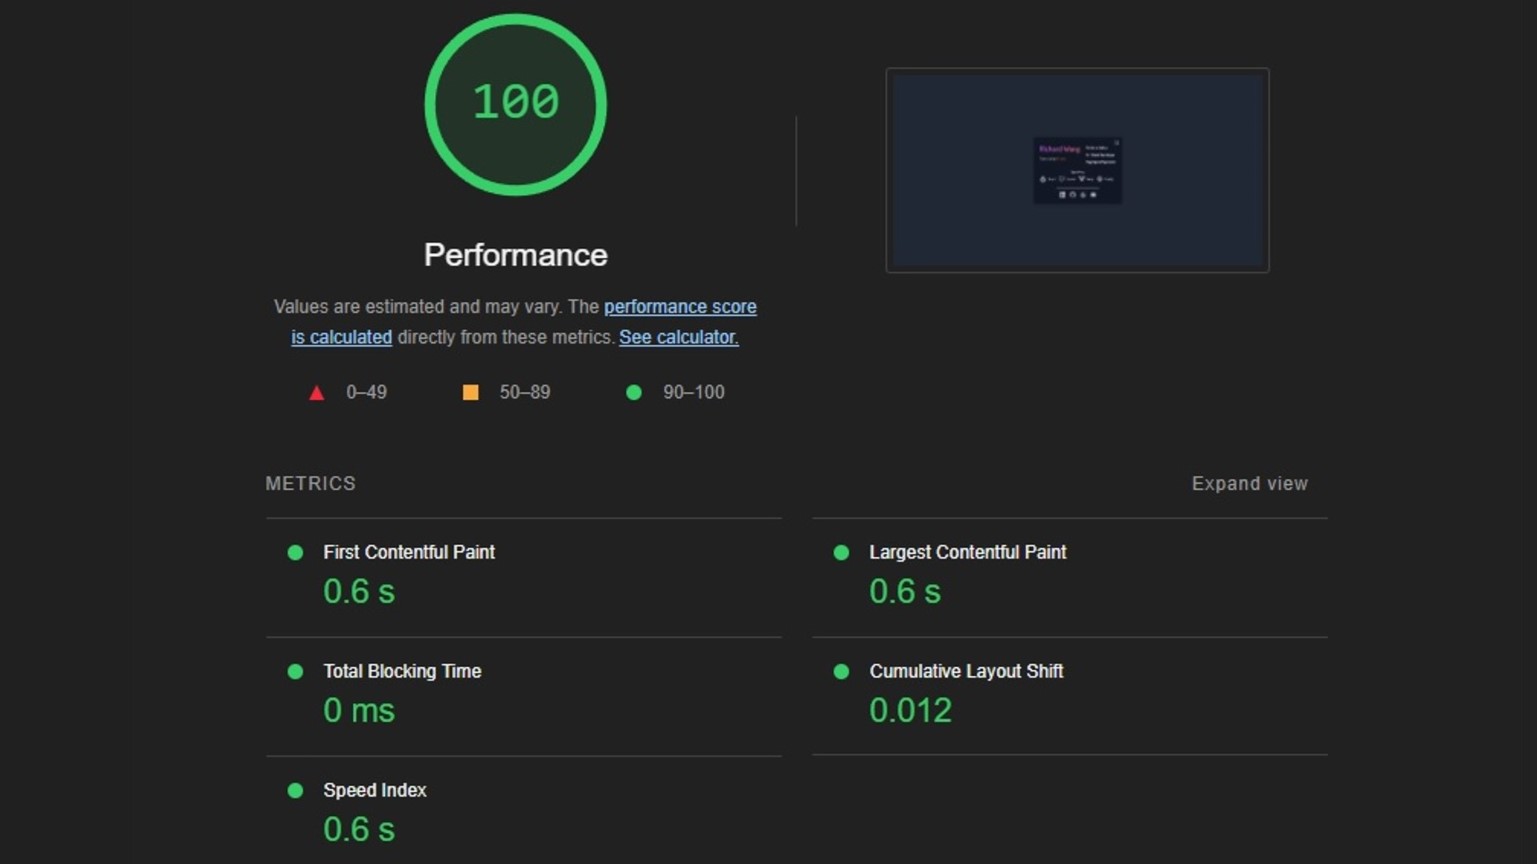The image size is (1537, 864).
Task: Select the Largest Contentful Paint metric label
Action: tap(967, 553)
